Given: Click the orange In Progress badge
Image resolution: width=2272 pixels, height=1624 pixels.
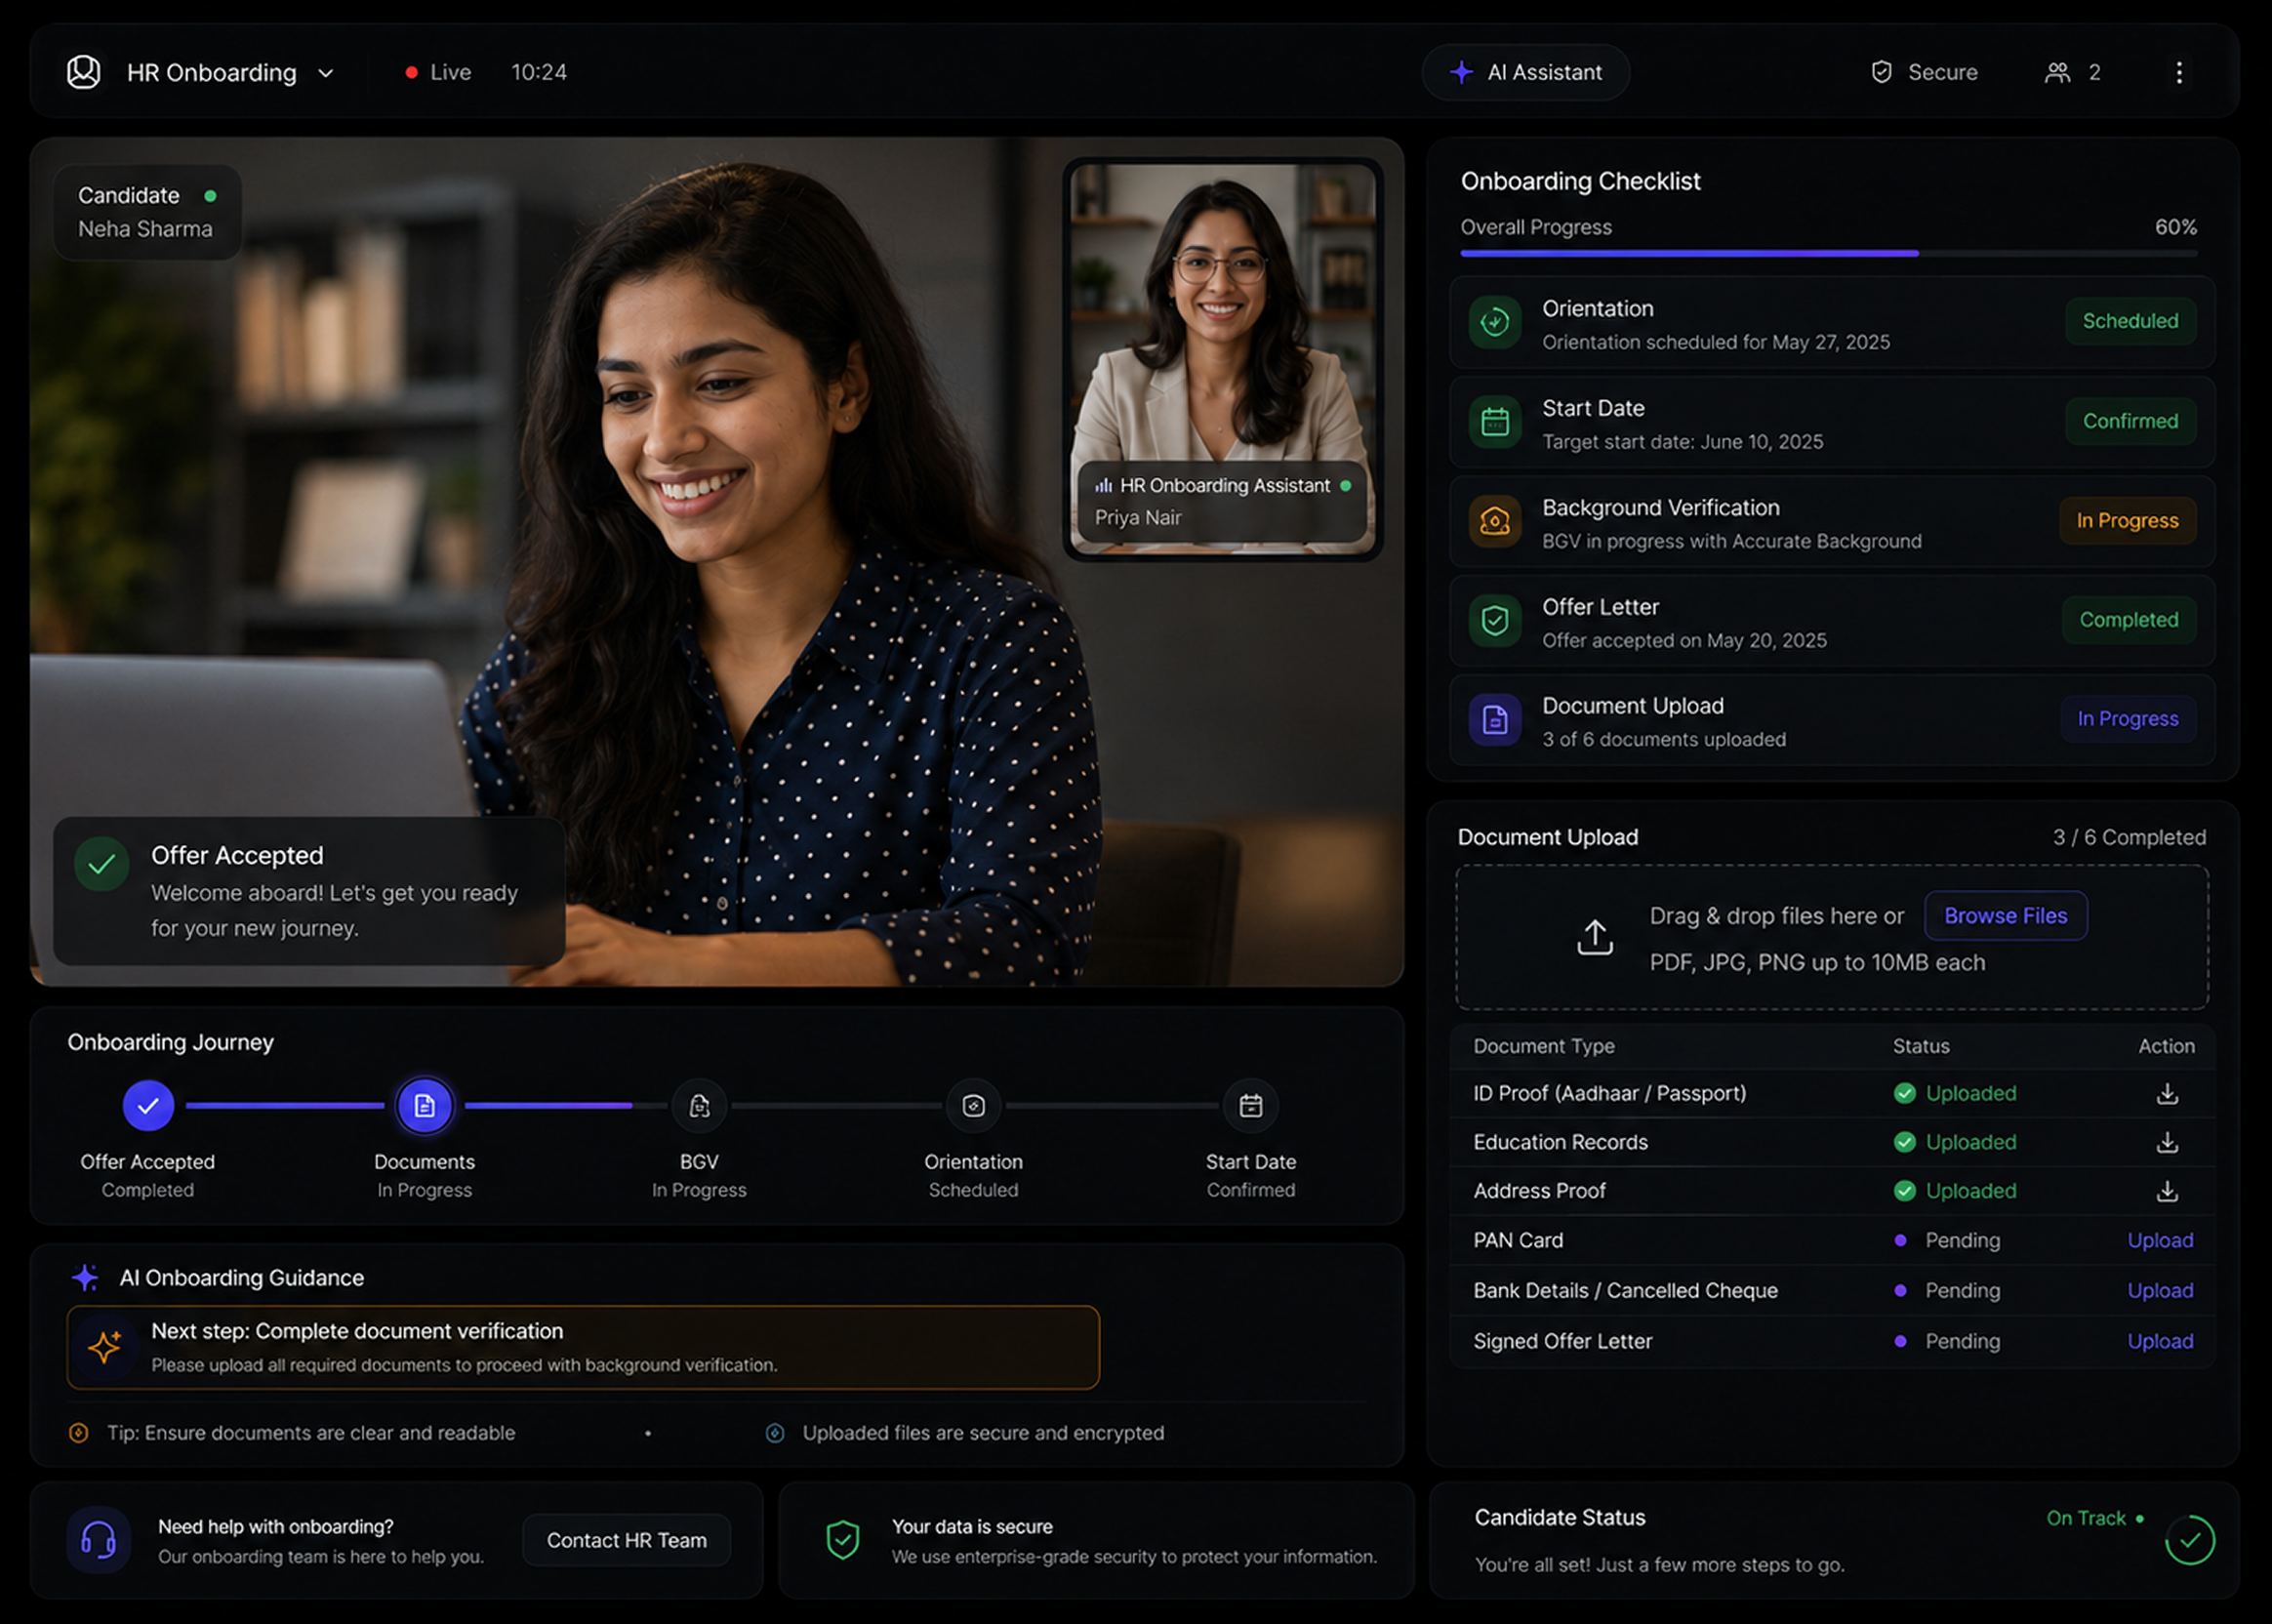Looking at the screenshot, I should 2127,520.
